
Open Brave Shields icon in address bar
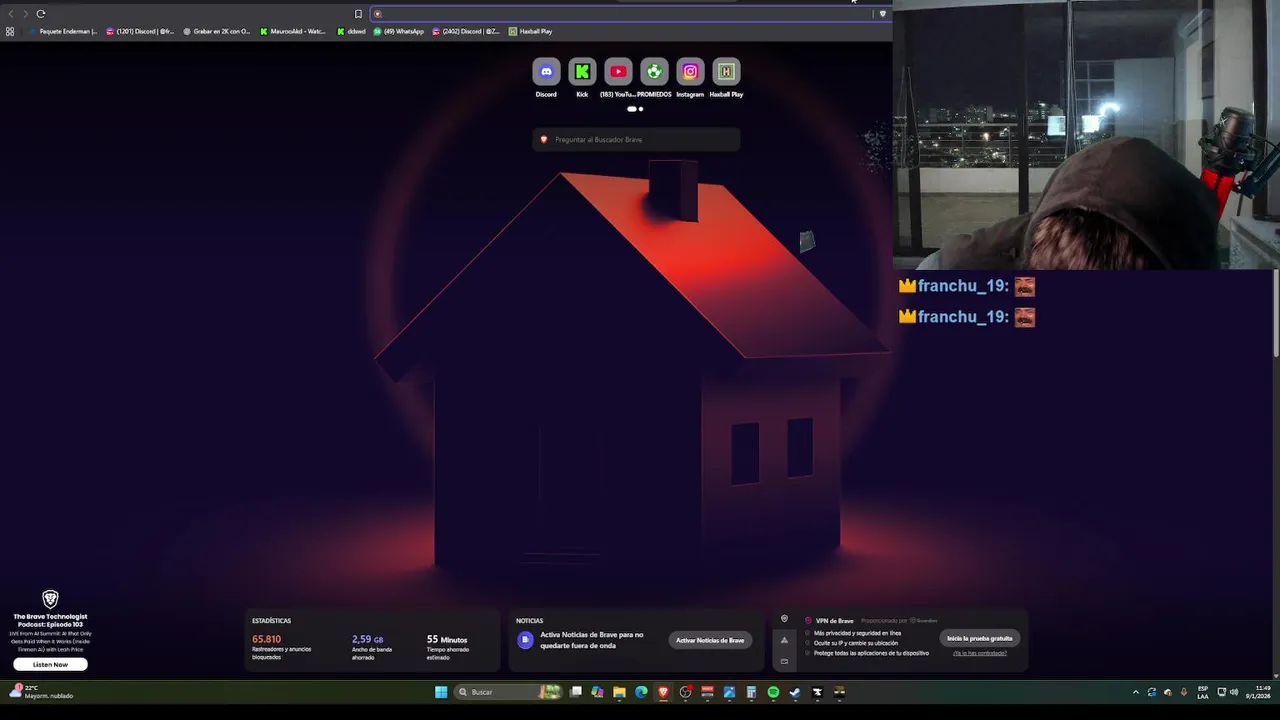pos(882,14)
